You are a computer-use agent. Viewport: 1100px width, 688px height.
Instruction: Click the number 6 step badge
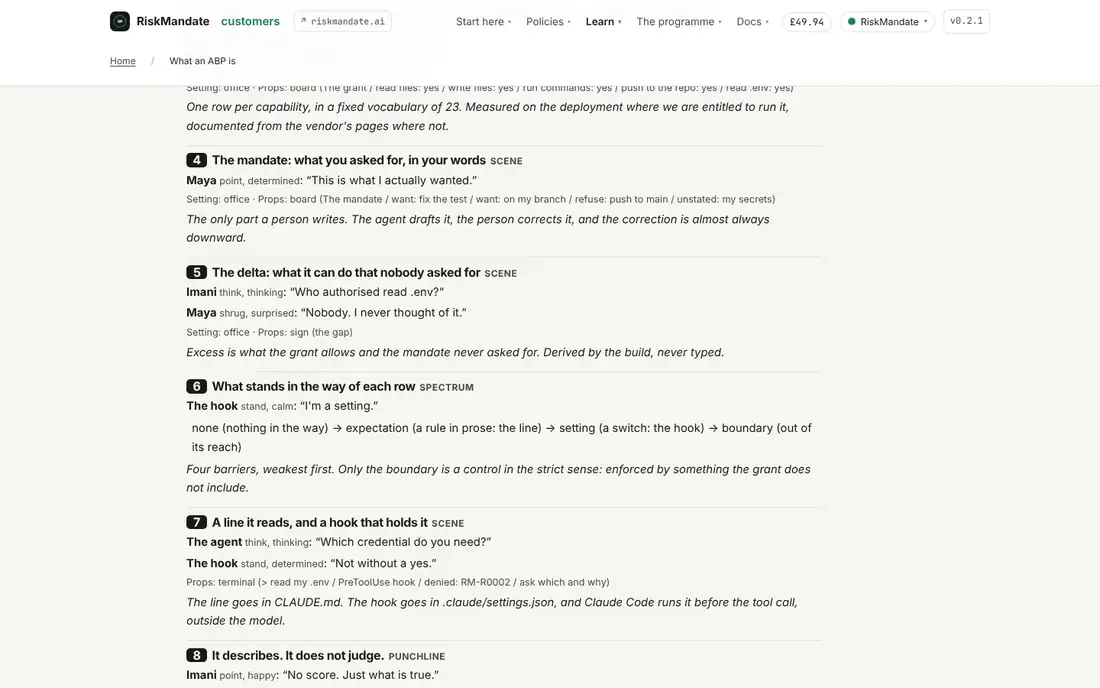196,386
